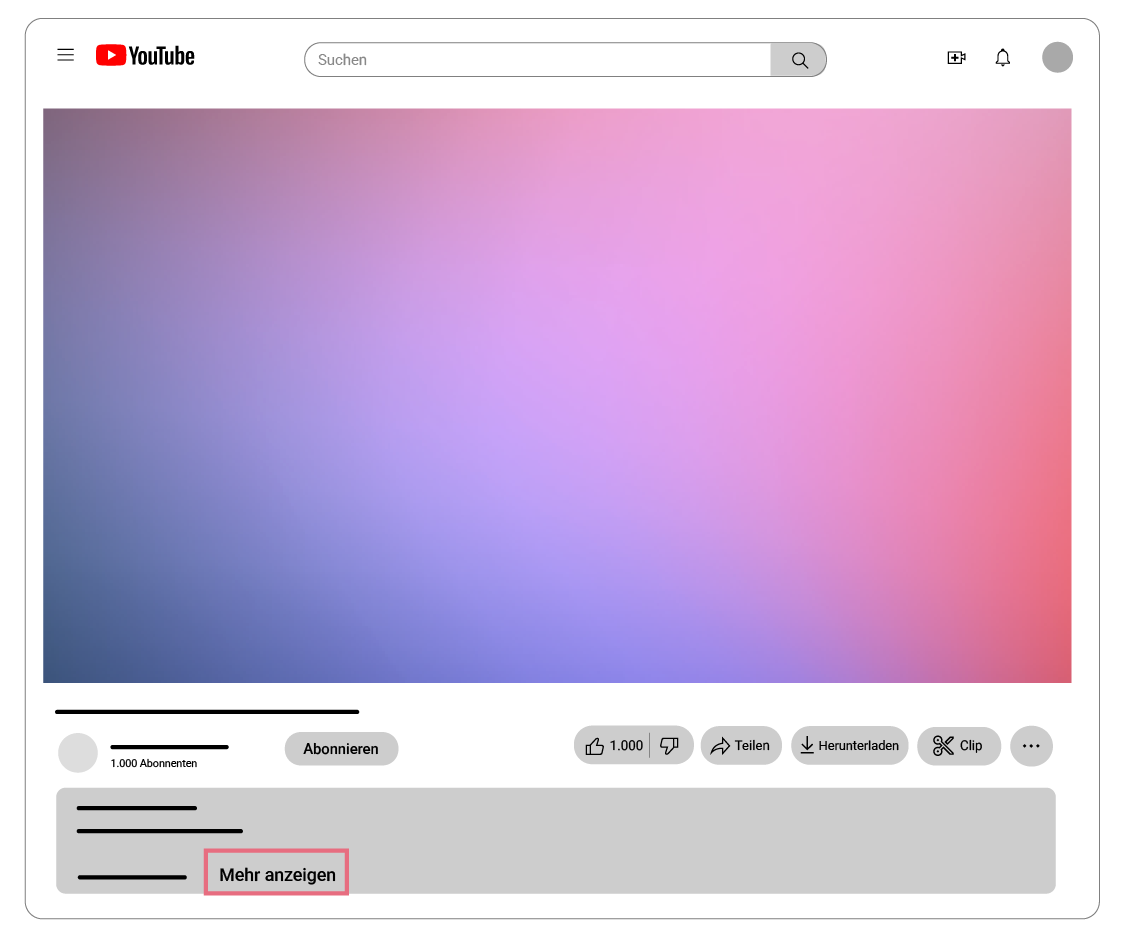
Task: Expand description with Mehr anzeigen
Action: [277, 874]
